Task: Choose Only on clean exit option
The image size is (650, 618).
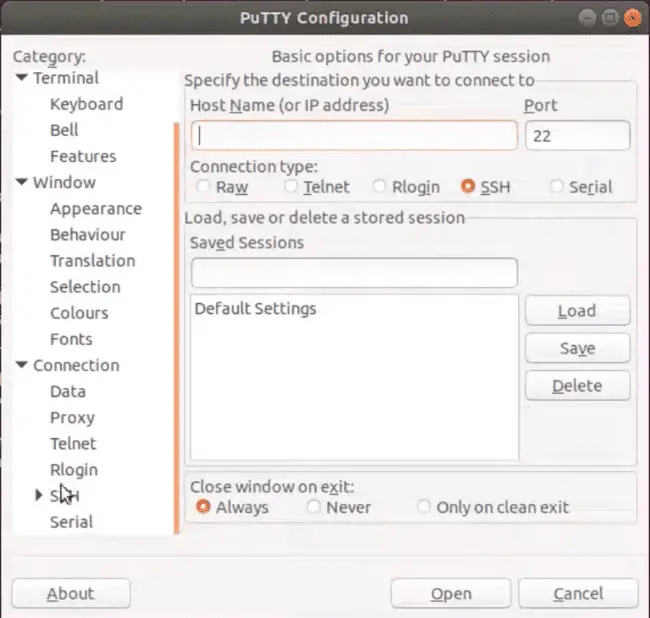Action: [424, 507]
